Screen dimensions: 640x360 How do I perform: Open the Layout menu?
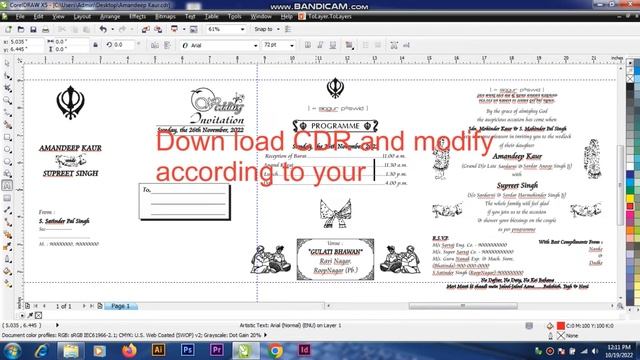[82, 17]
